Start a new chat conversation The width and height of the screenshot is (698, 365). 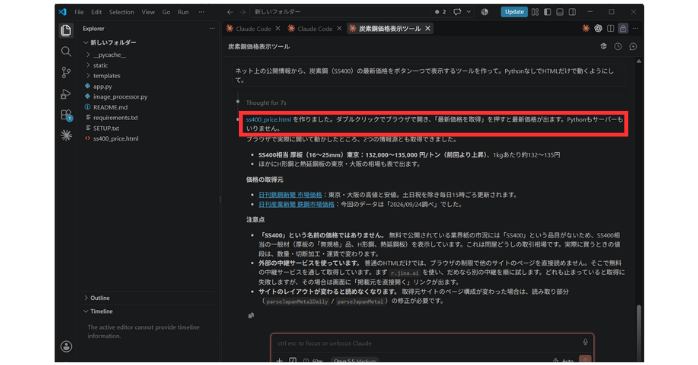pos(633,46)
